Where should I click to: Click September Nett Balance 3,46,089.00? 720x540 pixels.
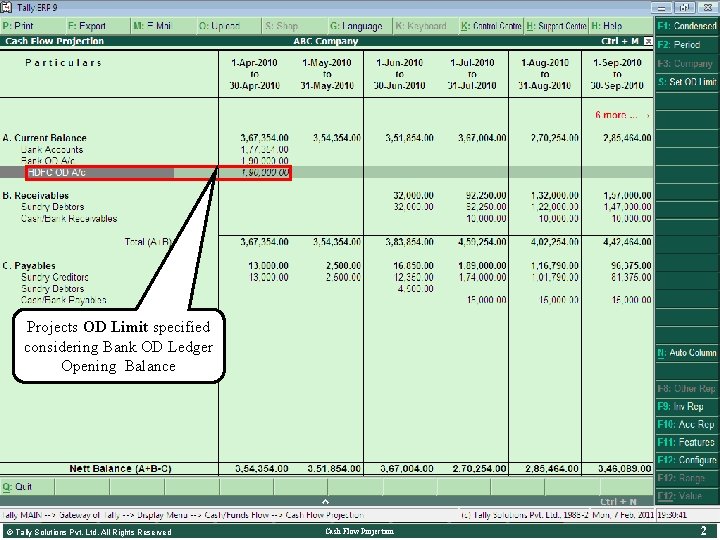point(624,469)
